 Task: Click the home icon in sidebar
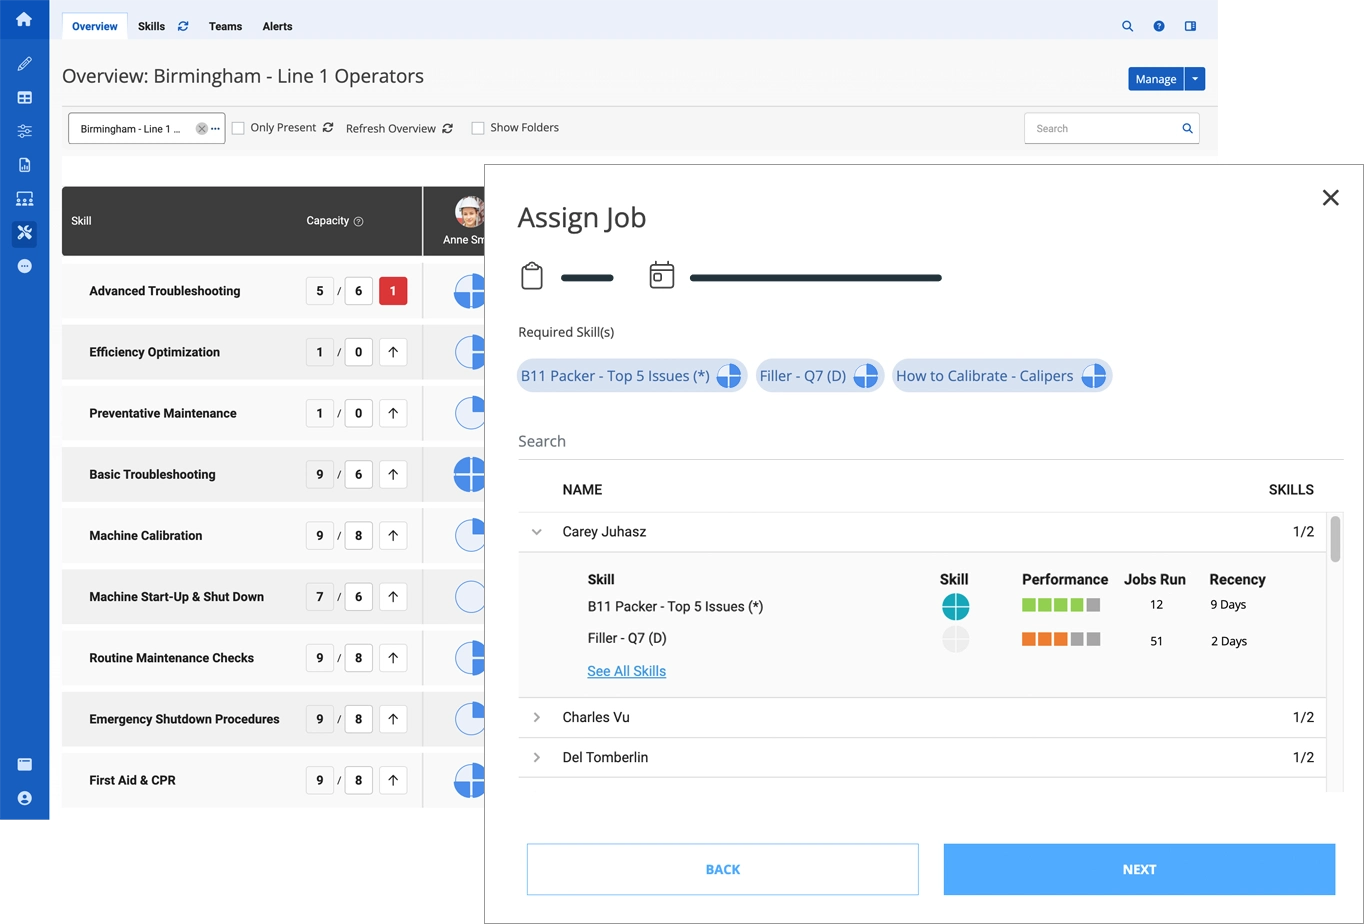point(24,19)
